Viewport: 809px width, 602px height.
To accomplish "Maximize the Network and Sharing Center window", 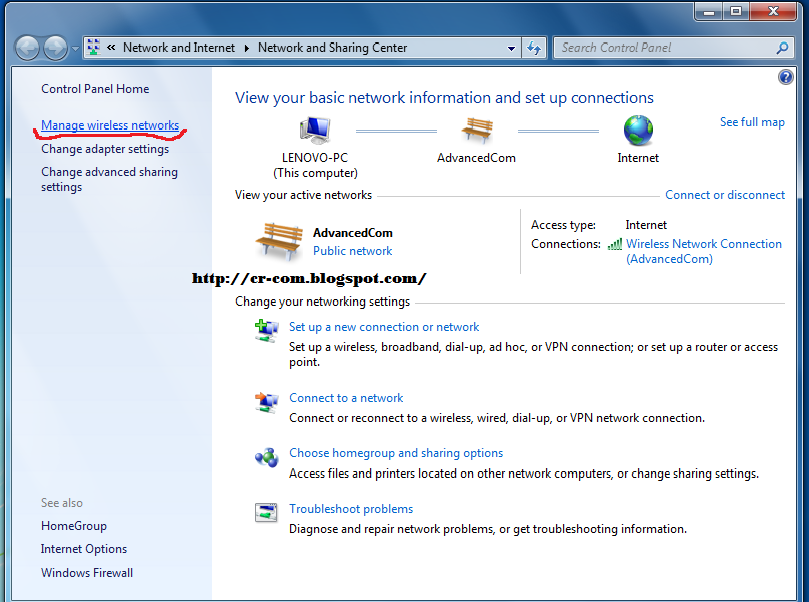I will point(736,11).
